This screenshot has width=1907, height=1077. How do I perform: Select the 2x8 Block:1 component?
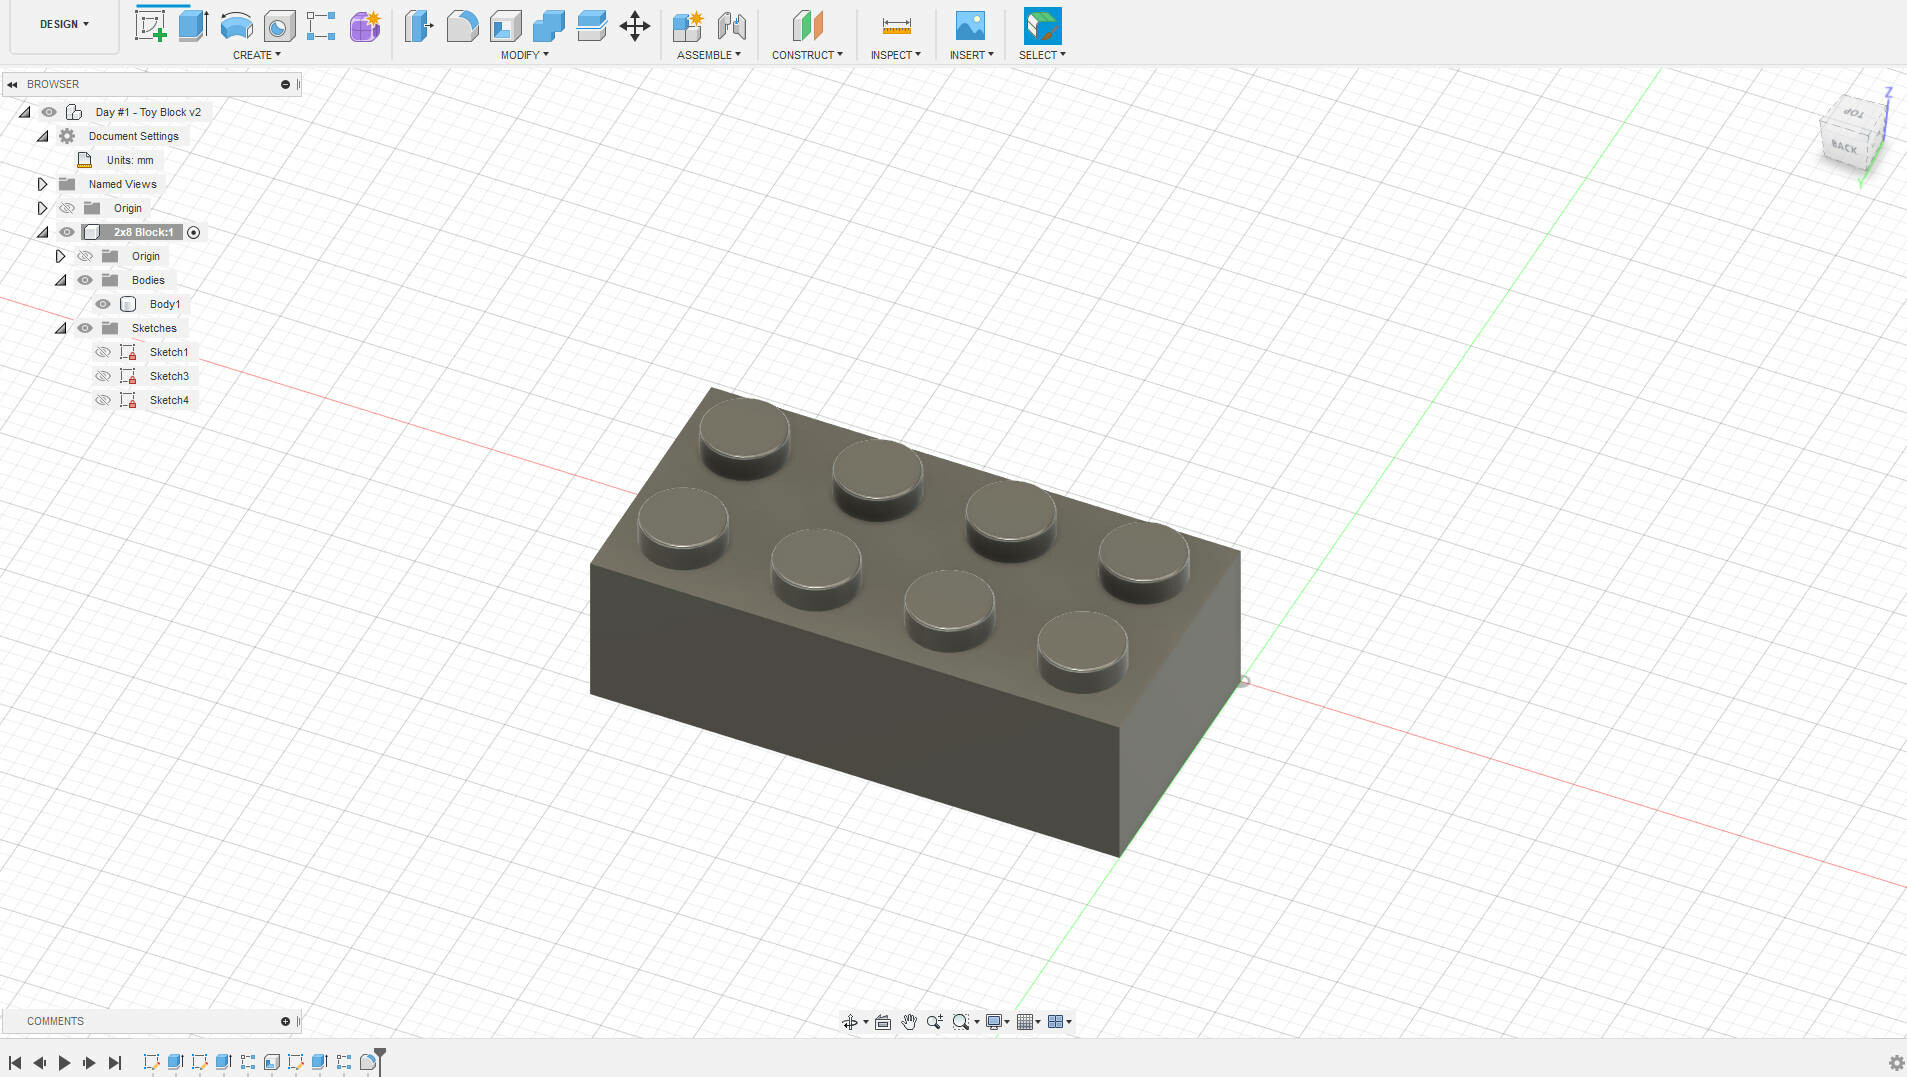(x=143, y=232)
